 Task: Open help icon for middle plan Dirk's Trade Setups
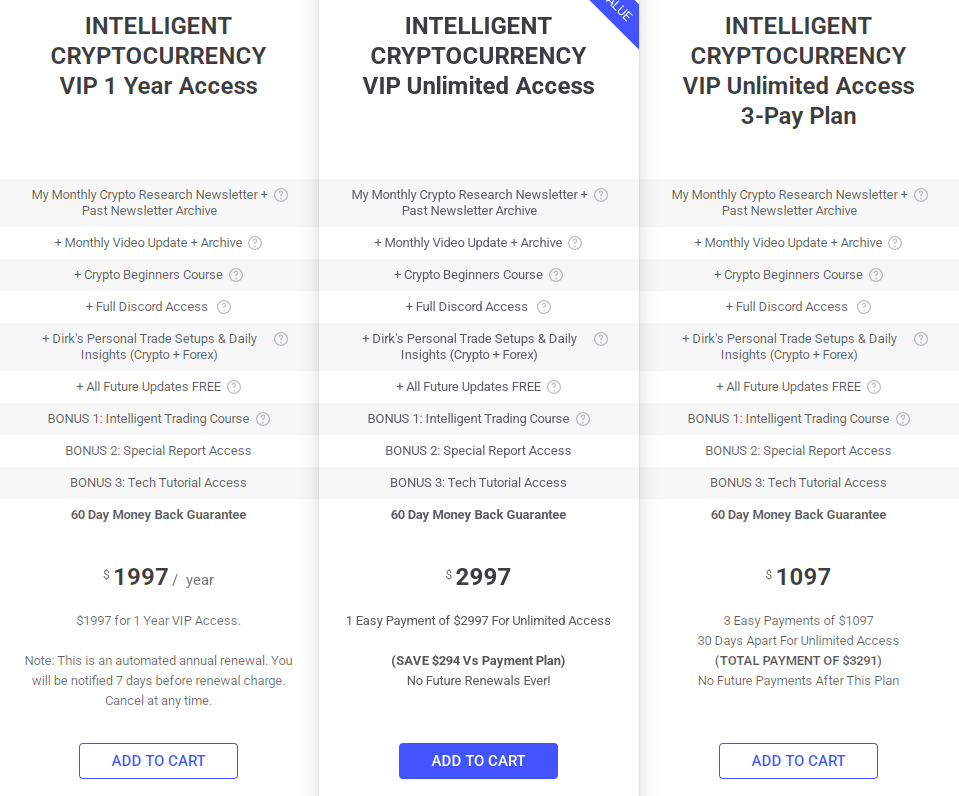[x=601, y=339]
